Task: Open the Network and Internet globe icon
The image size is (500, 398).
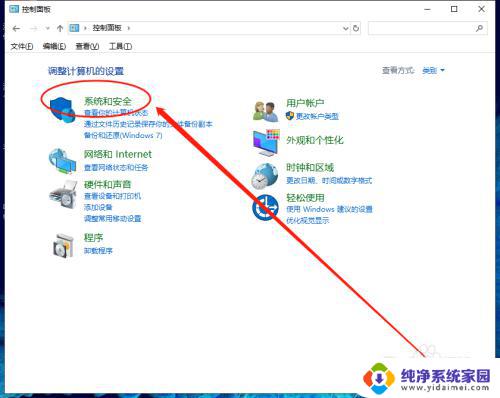Action: [x=62, y=161]
